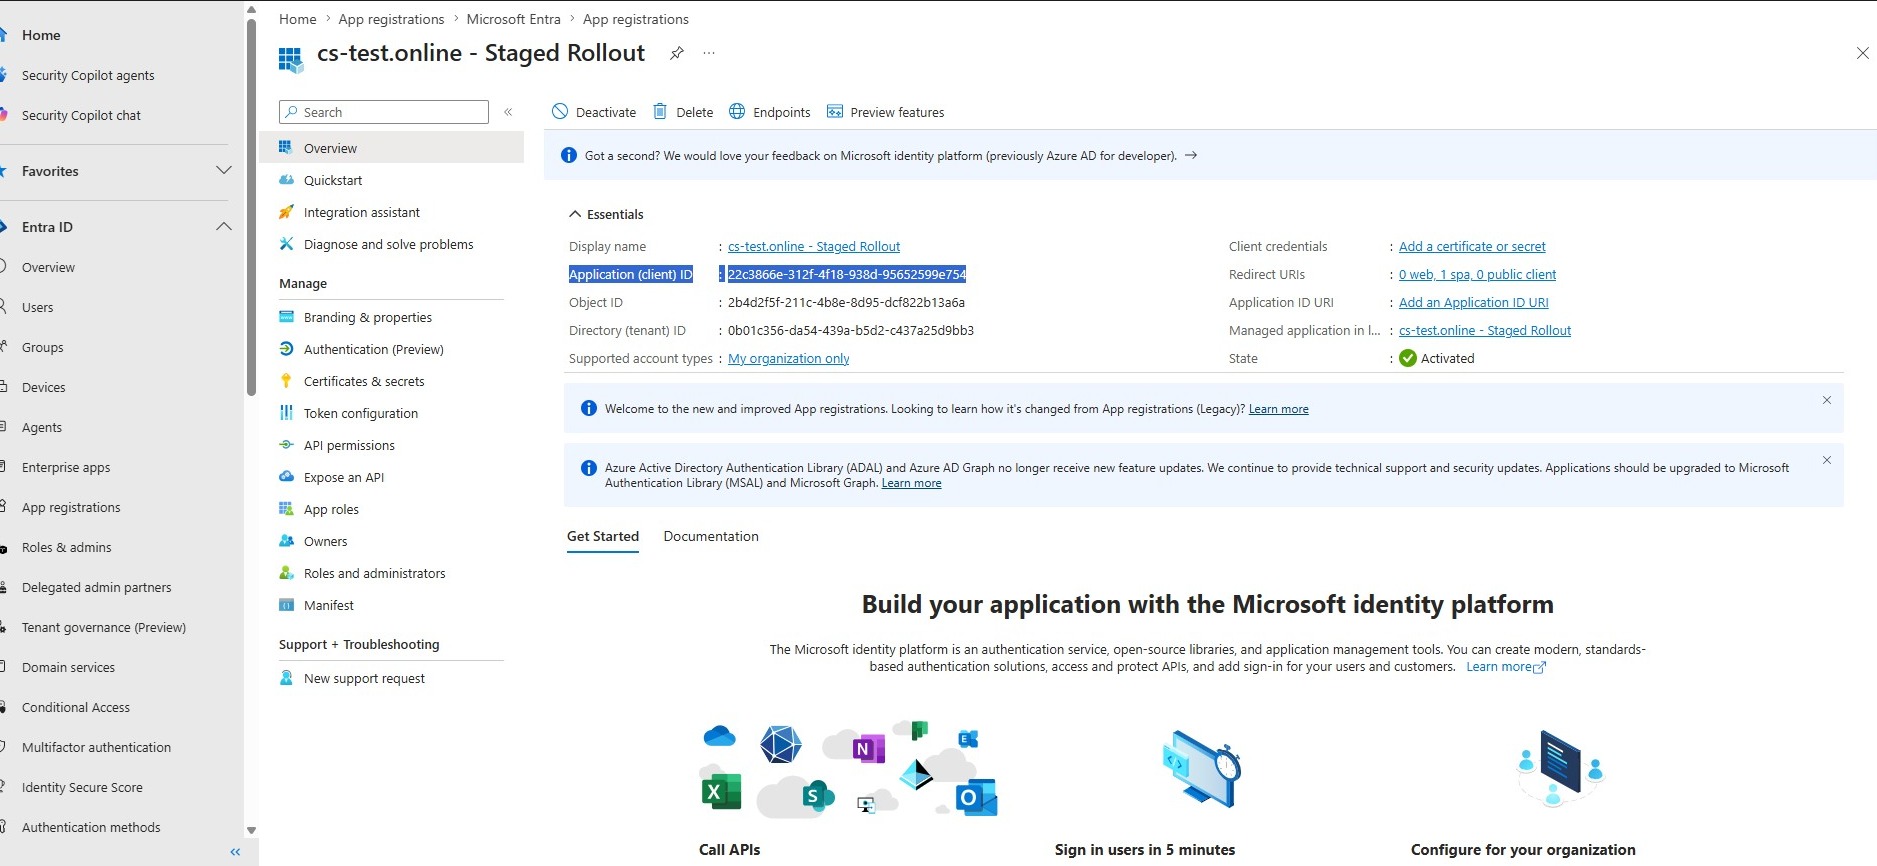
Task: Collapse the Essentials section
Action: (x=575, y=214)
